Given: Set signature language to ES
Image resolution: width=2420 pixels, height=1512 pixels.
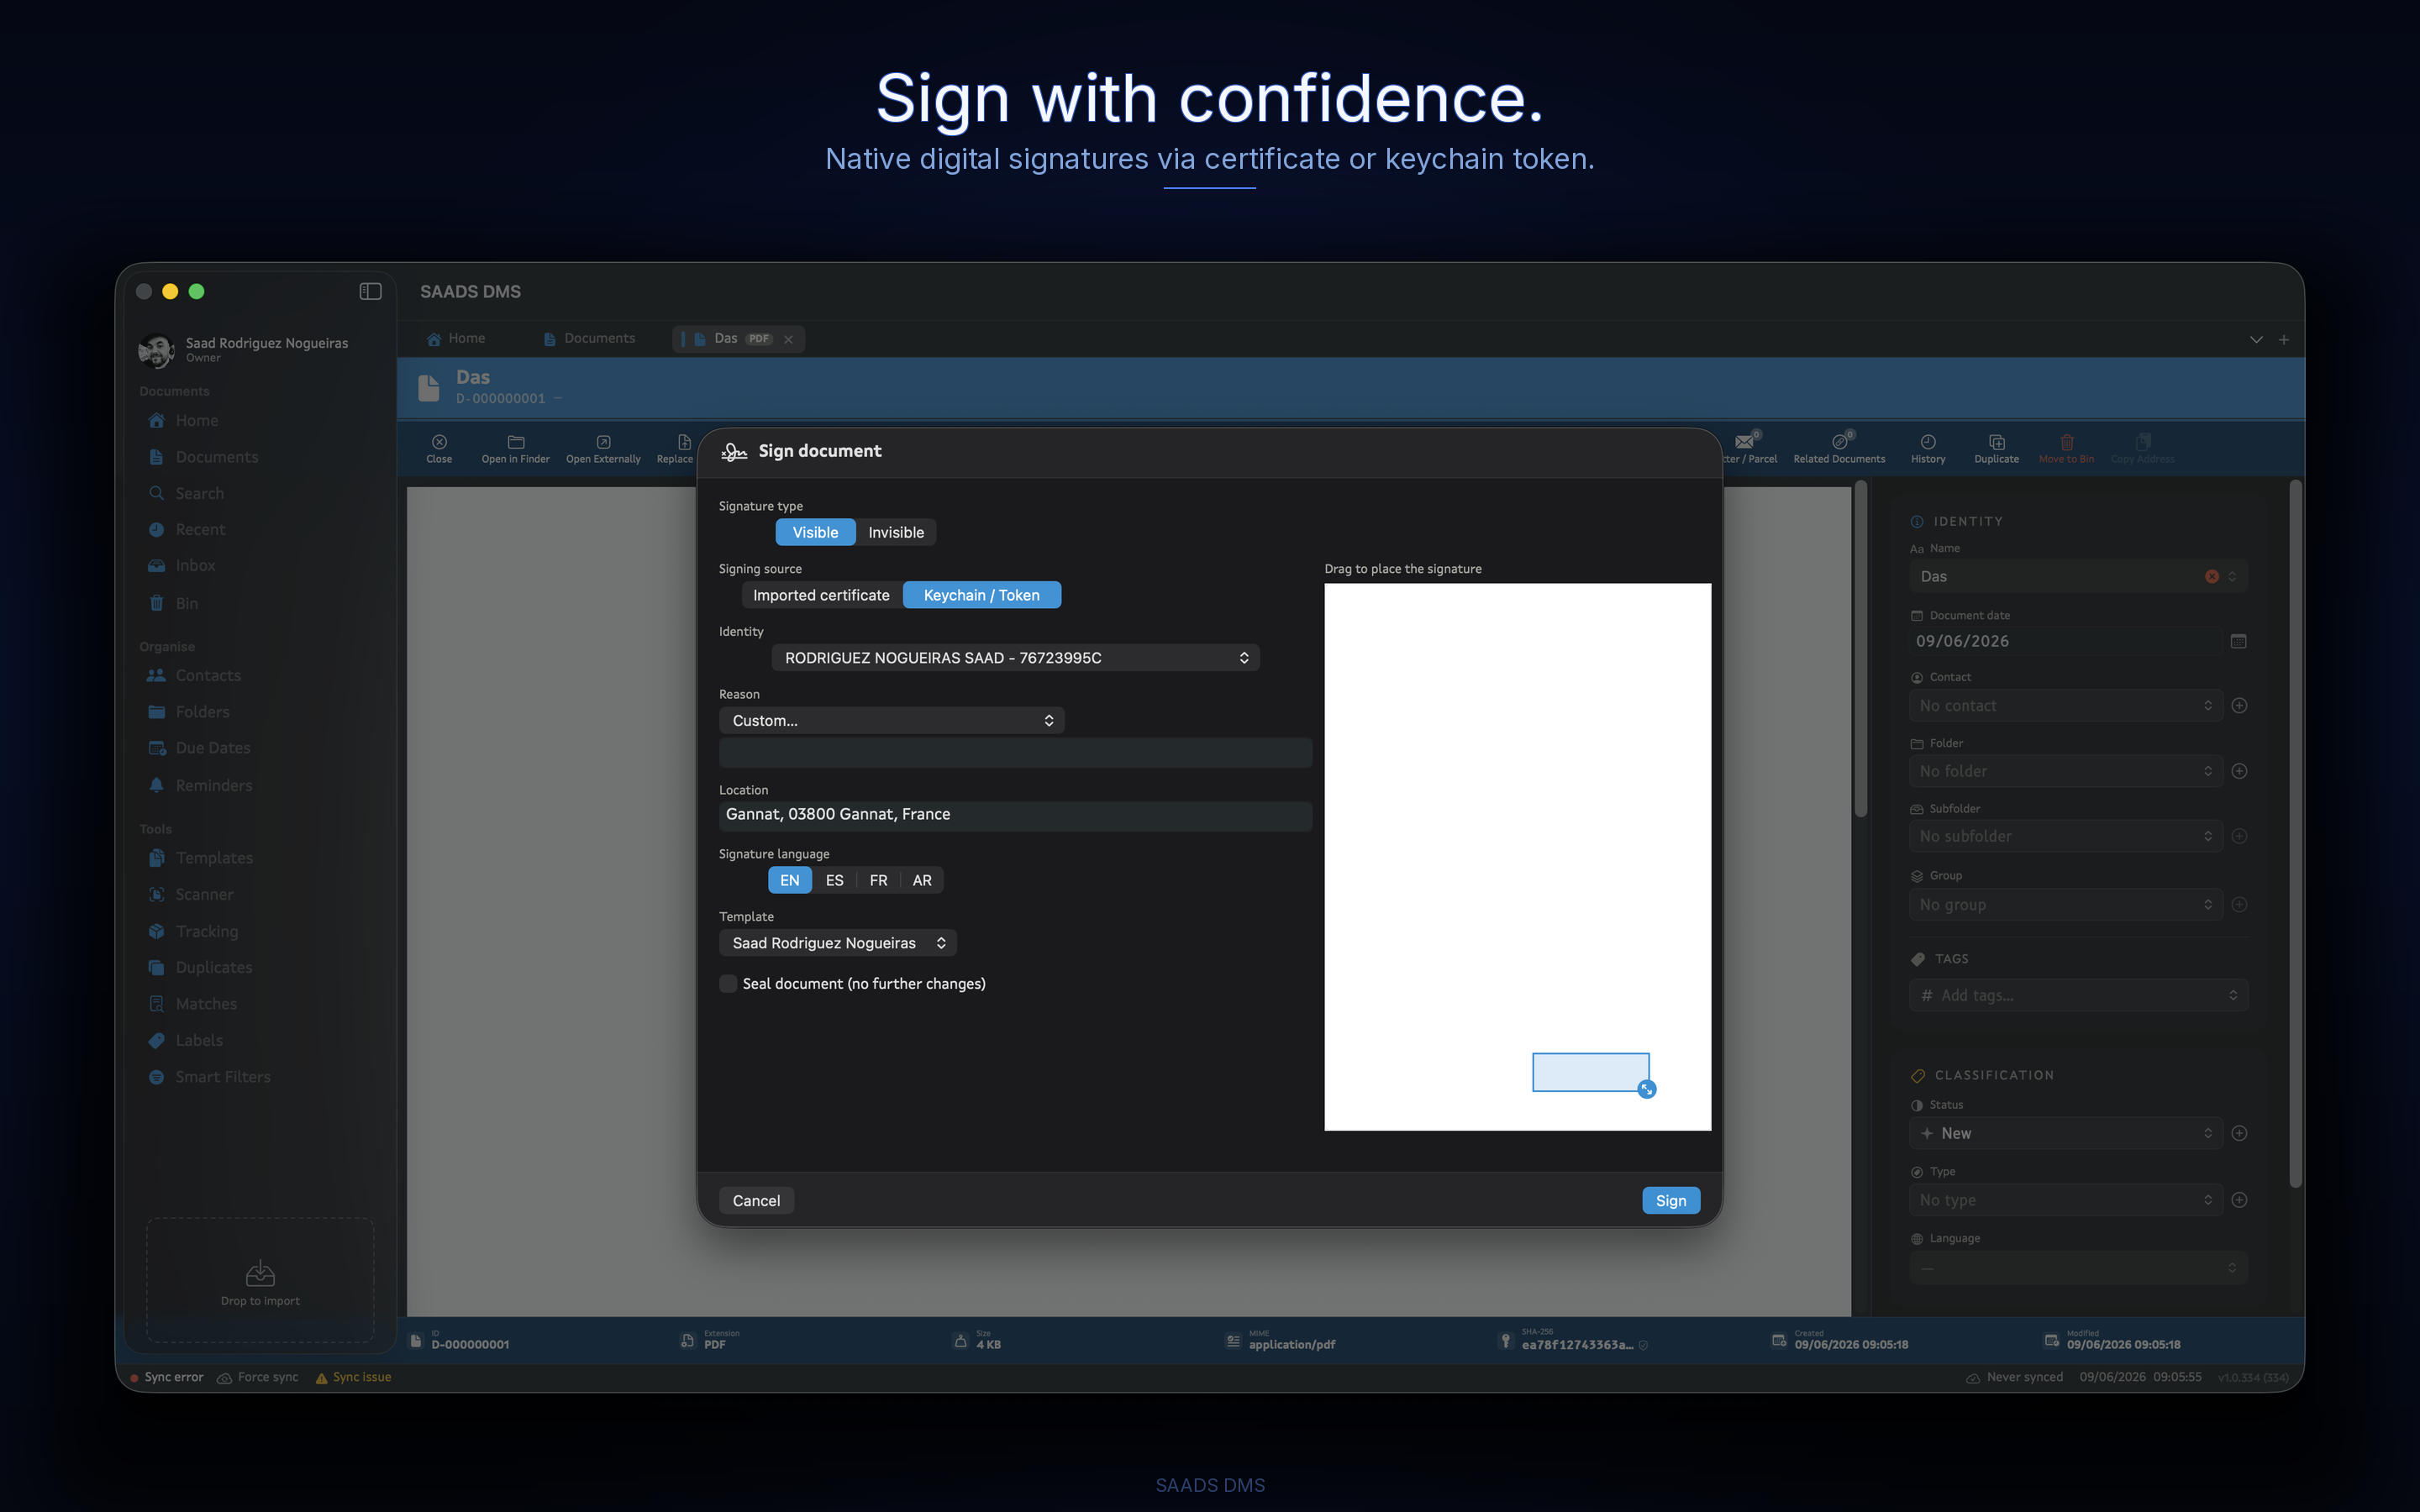Looking at the screenshot, I should (834, 880).
